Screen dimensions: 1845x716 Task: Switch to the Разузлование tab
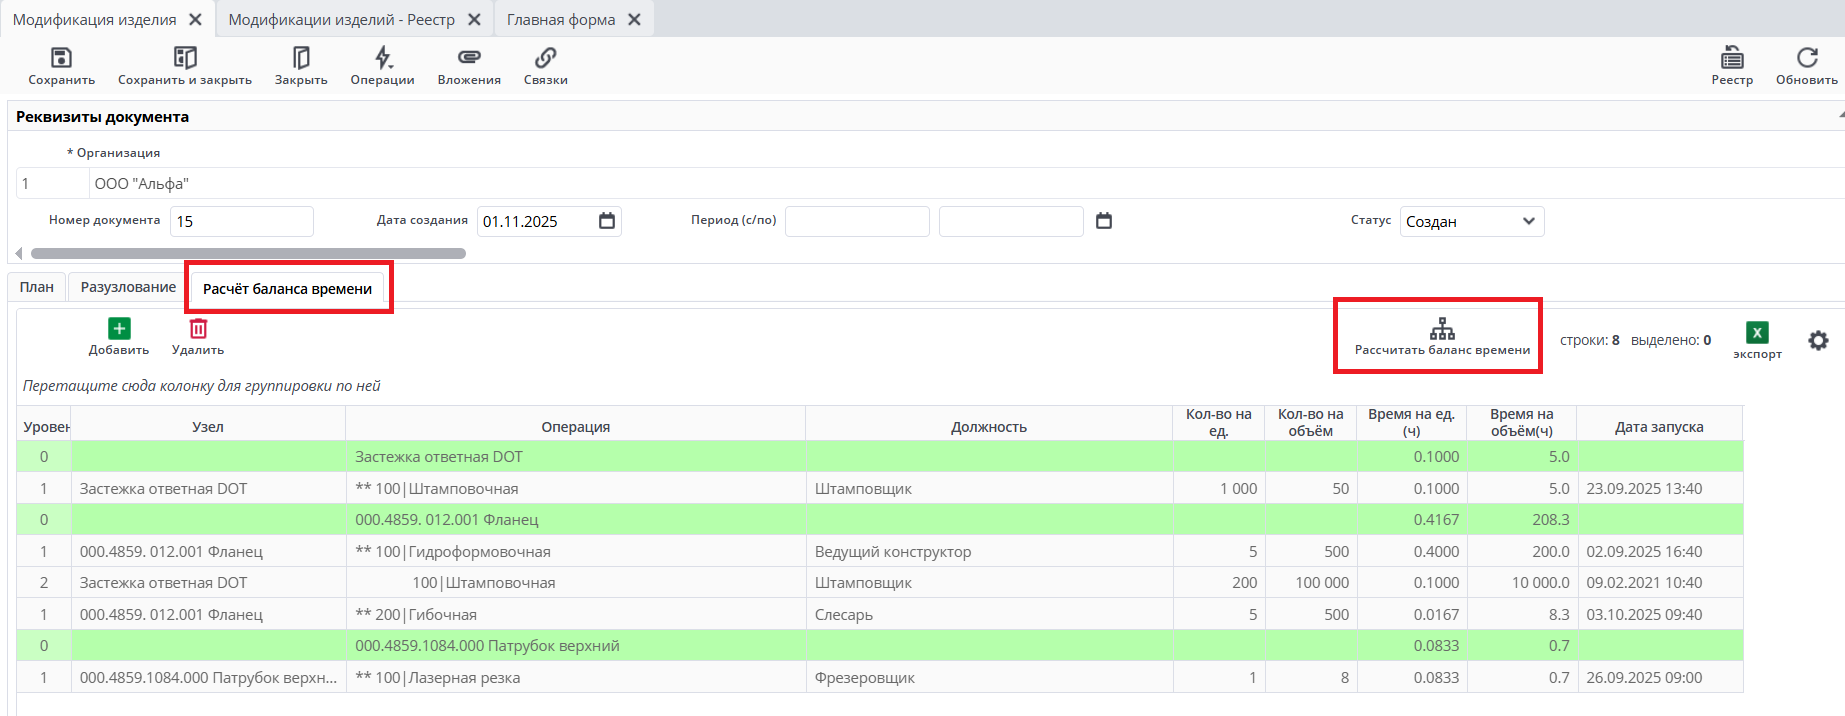coord(128,287)
